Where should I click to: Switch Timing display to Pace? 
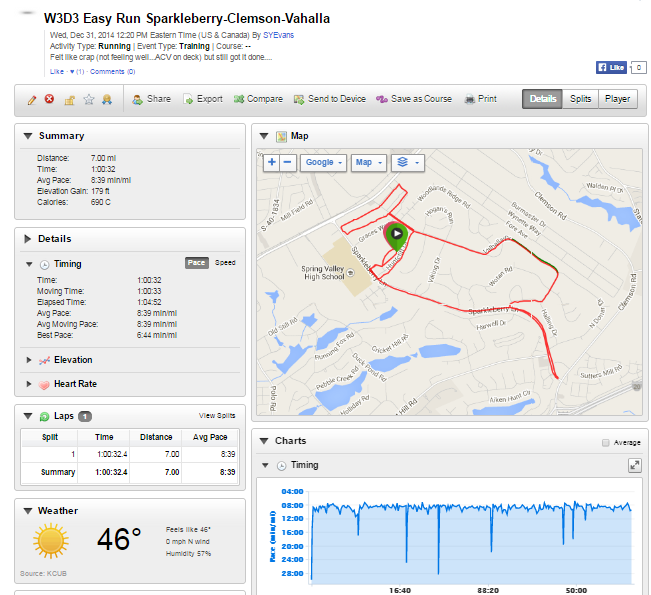click(x=197, y=263)
